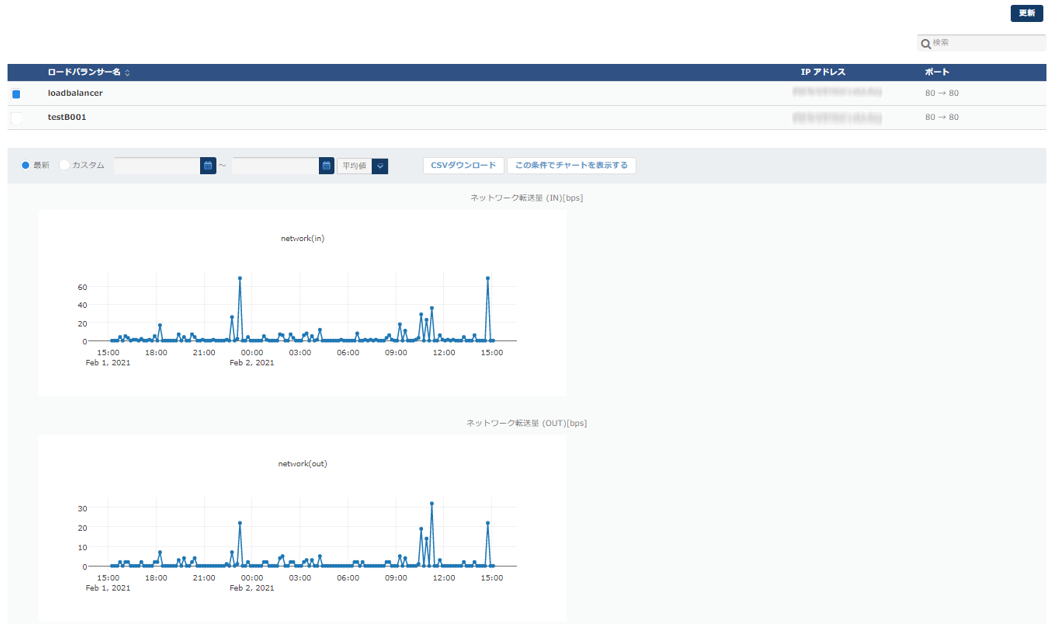Screen dimensions: 1048x628
Task: Check the testB001 row checkbox
Action: [16, 118]
